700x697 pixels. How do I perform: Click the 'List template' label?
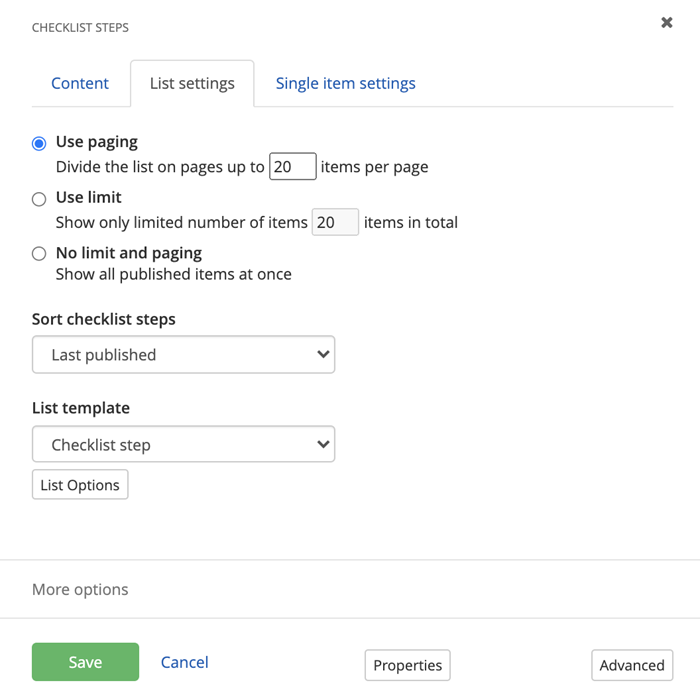click(x=81, y=408)
